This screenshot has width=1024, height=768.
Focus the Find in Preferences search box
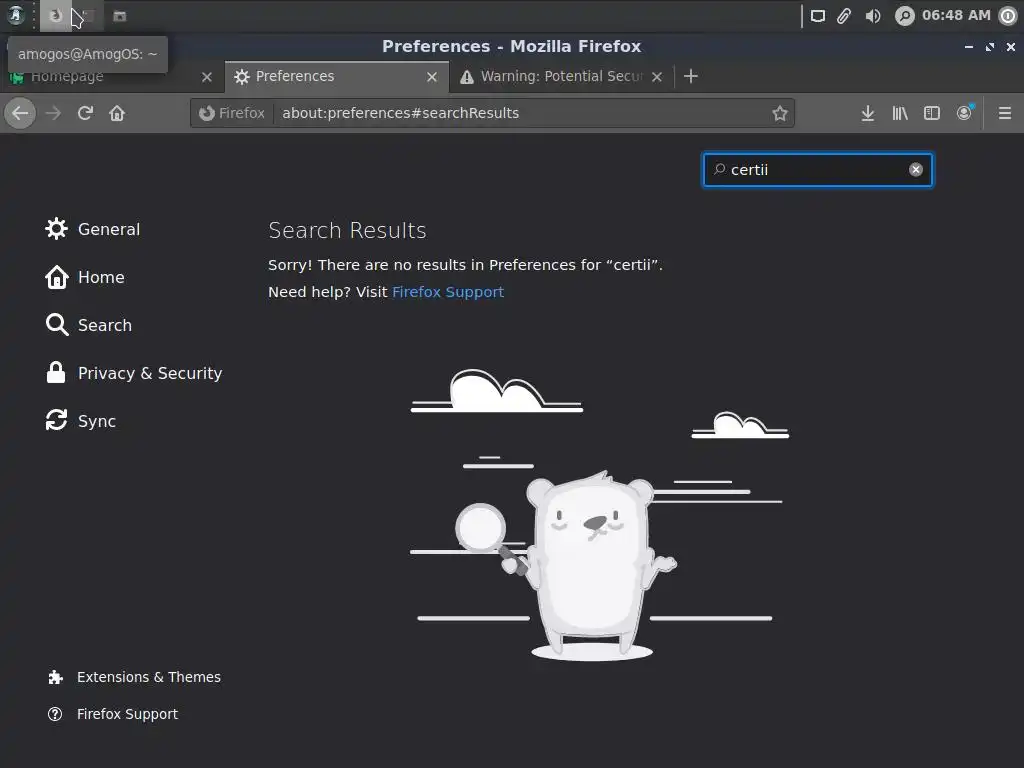818,170
